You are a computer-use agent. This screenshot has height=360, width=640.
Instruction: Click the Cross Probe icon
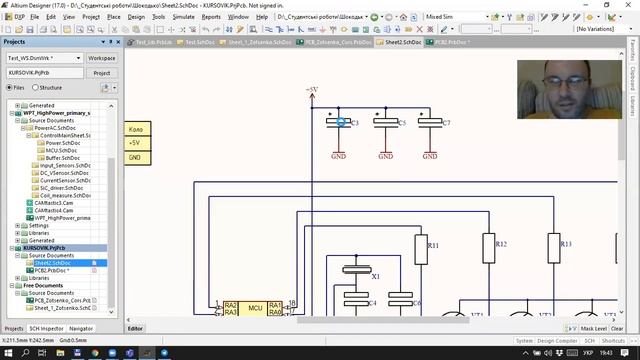pyautogui.click(x=240, y=30)
